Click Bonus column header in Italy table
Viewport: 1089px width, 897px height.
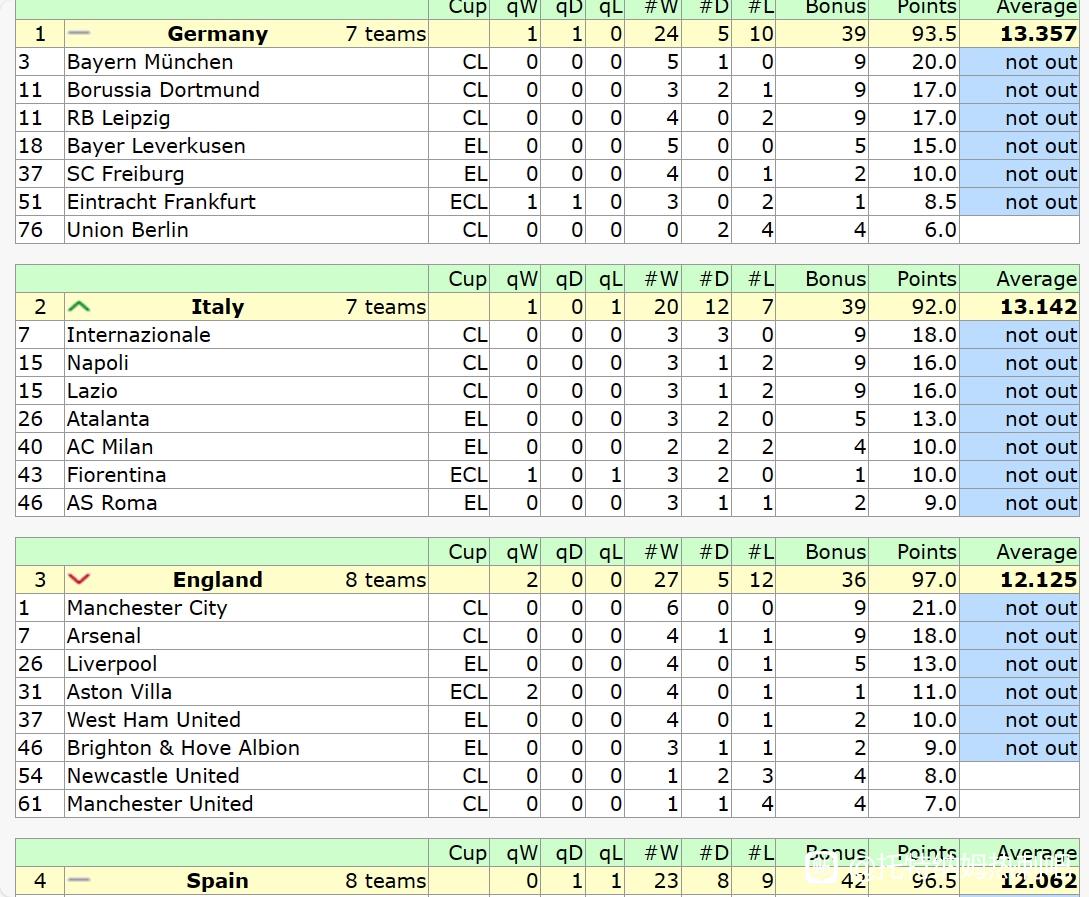pyautogui.click(x=836, y=278)
